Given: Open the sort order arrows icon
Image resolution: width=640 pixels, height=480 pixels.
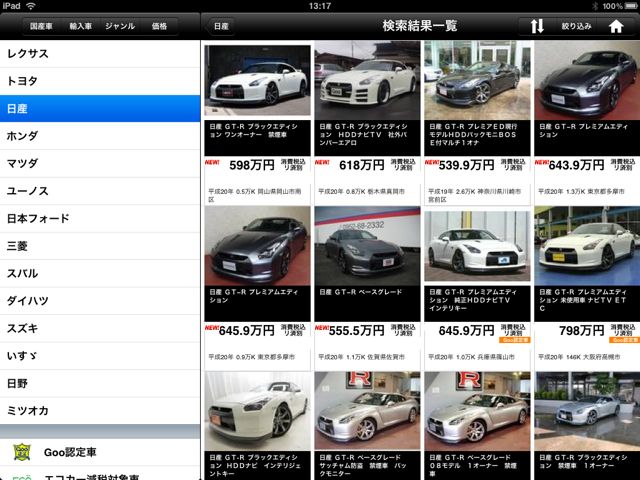Looking at the screenshot, I should point(537,26).
